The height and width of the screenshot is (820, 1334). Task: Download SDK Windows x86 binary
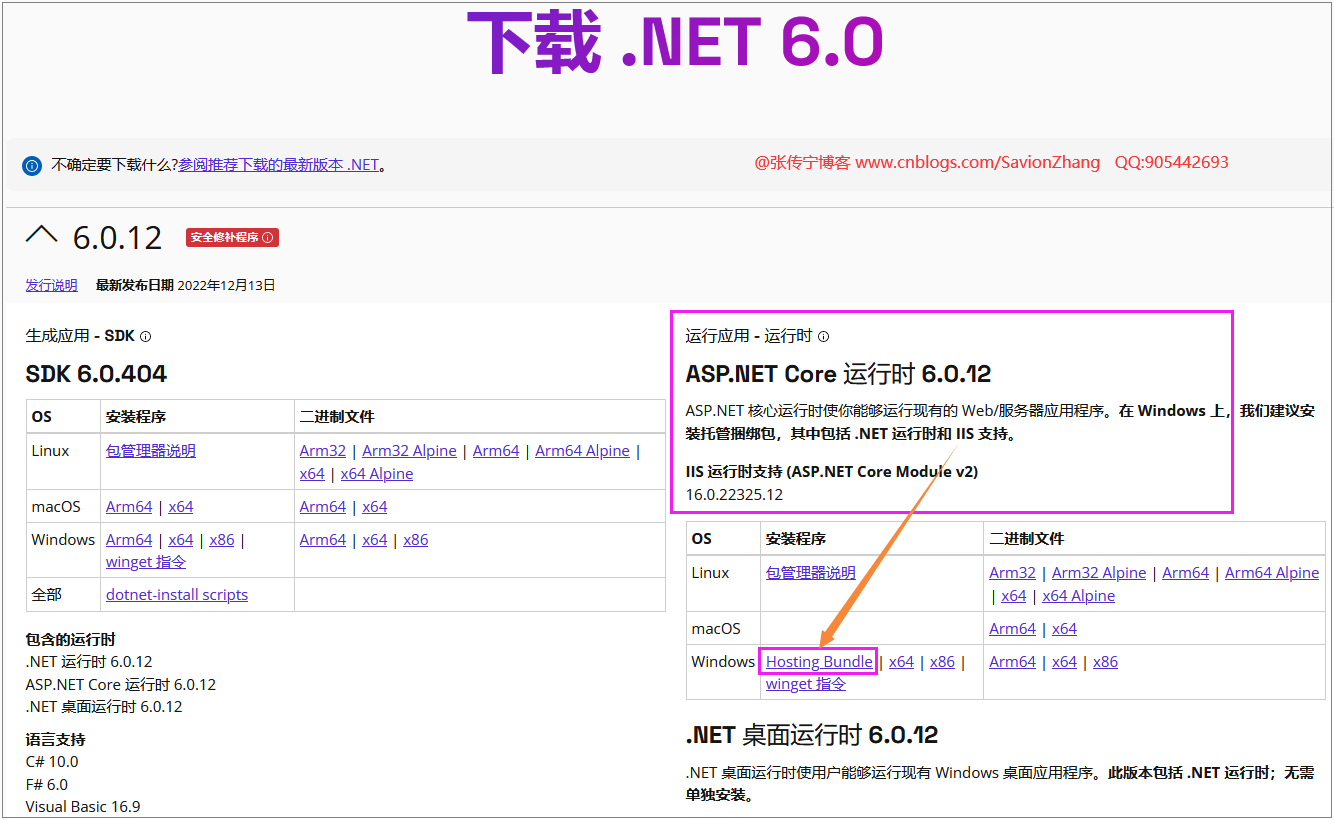[415, 540]
